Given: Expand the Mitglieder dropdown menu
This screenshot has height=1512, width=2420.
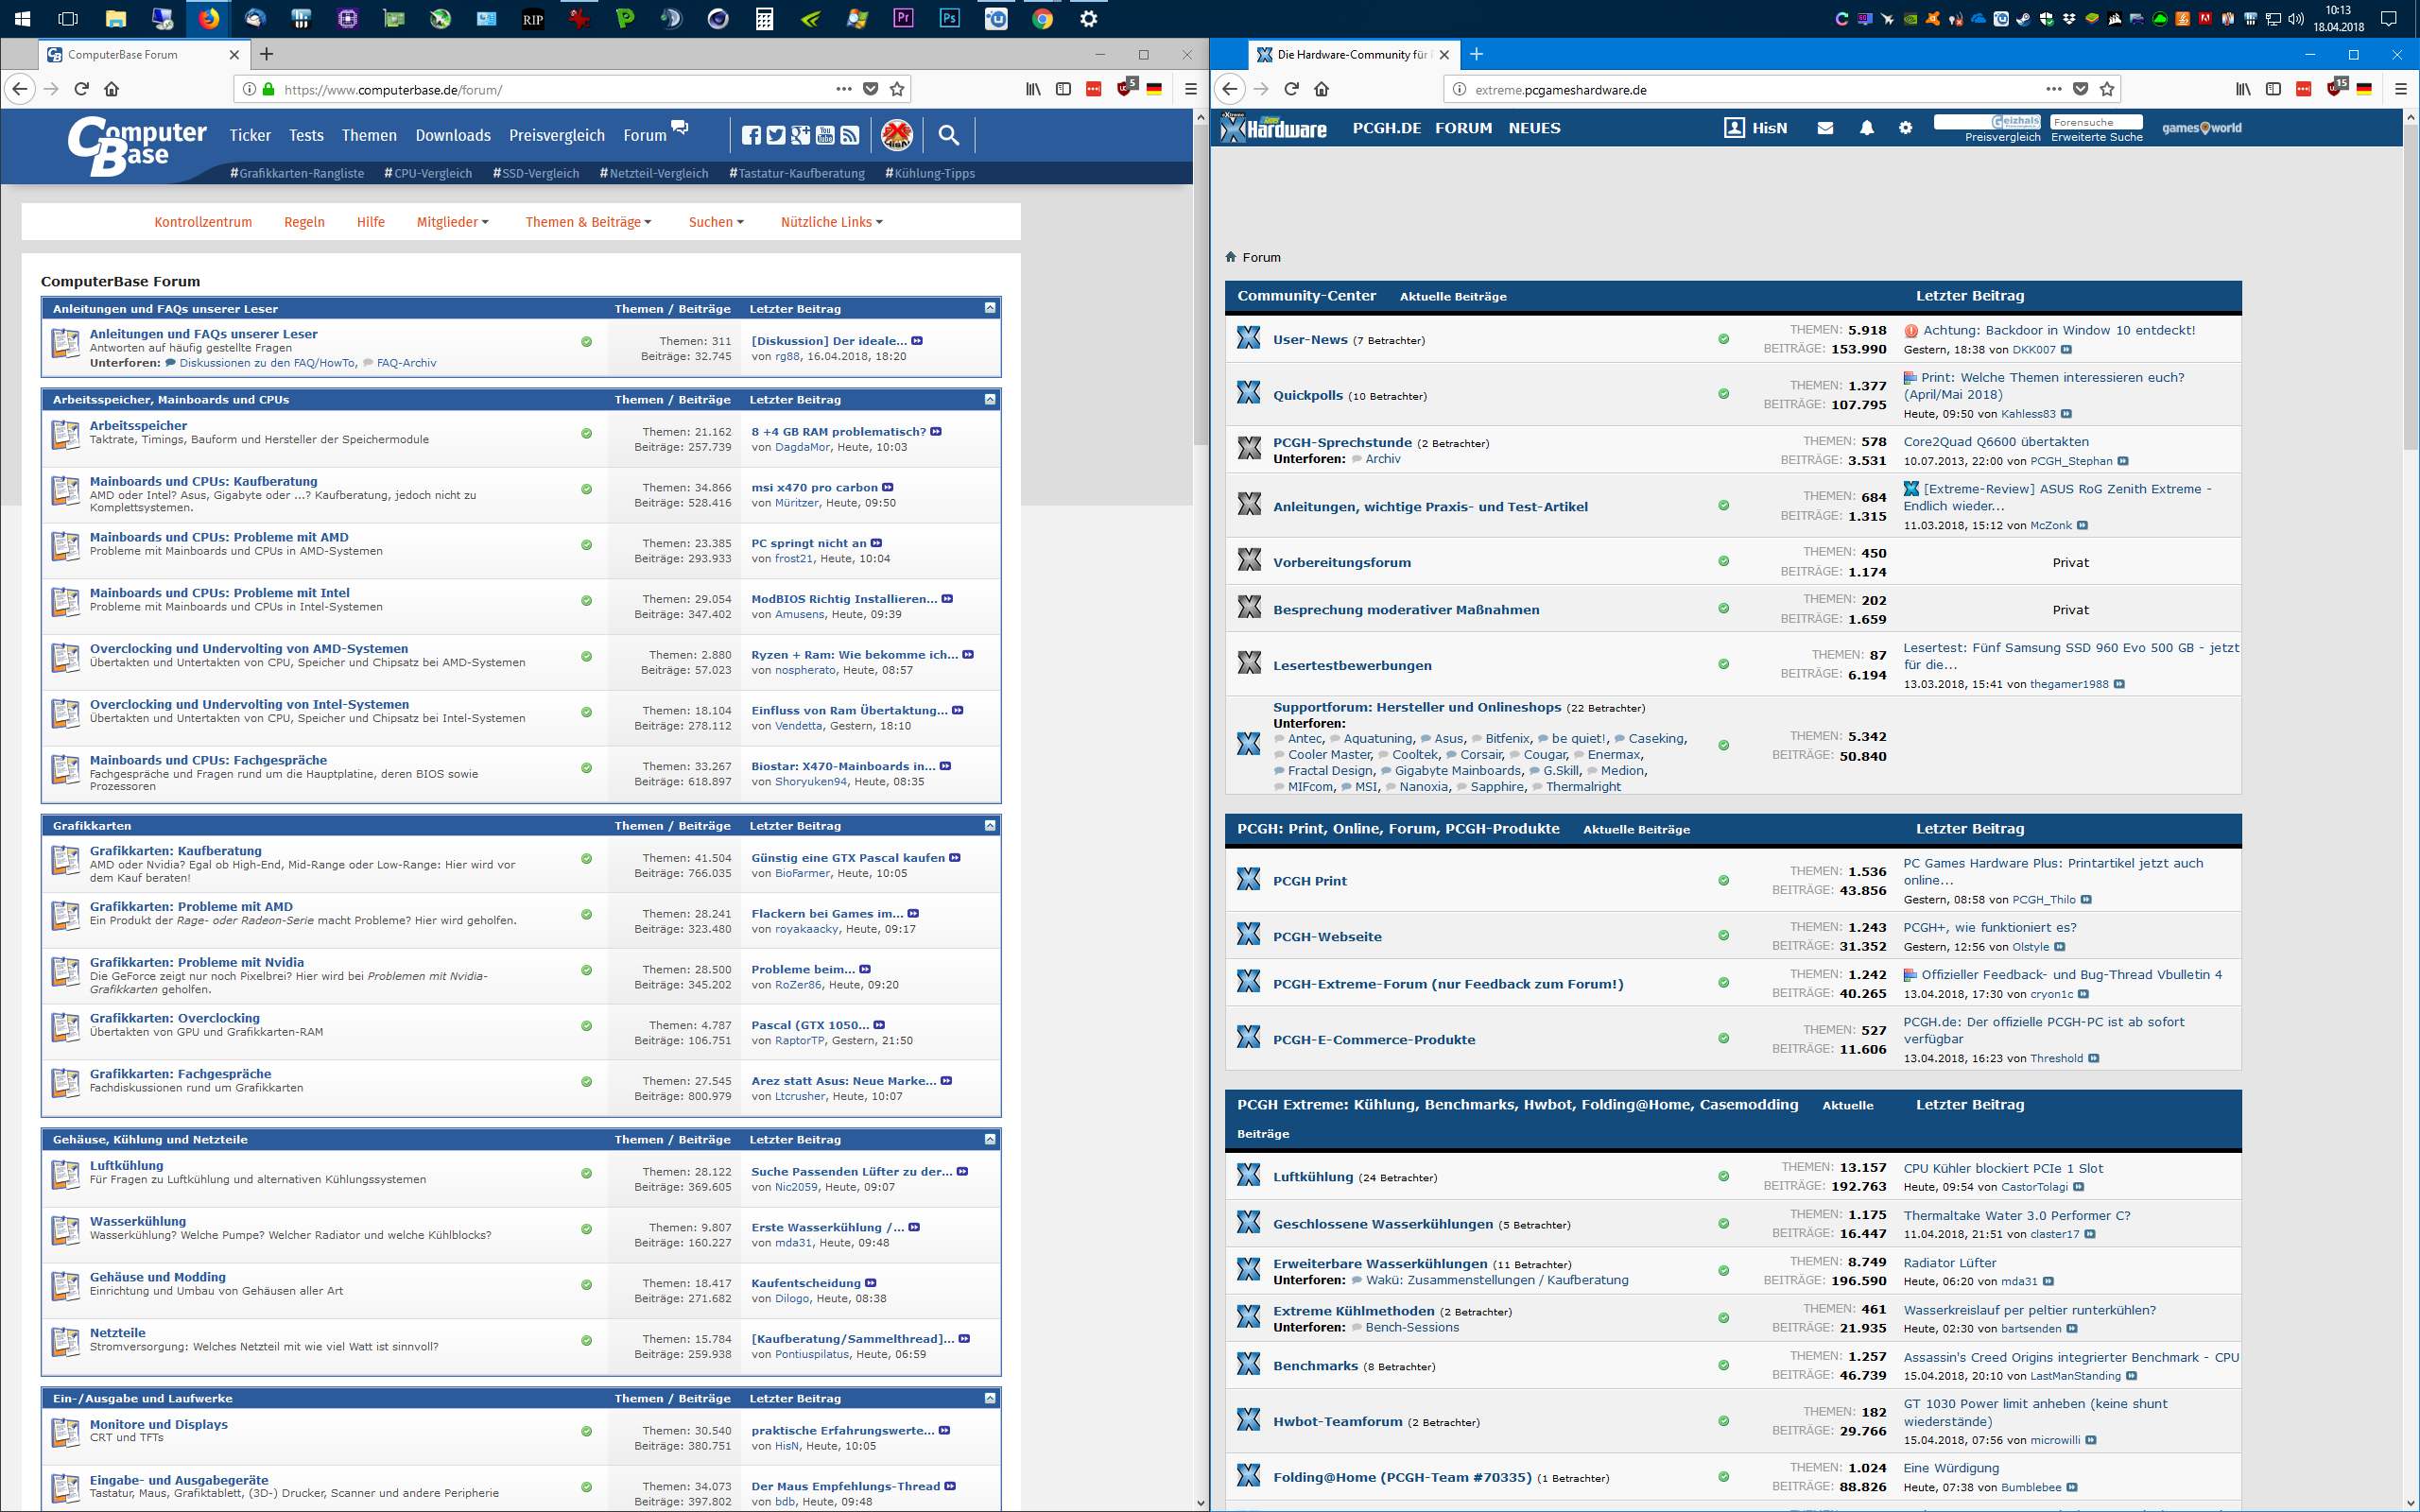Looking at the screenshot, I should (452, 222).
